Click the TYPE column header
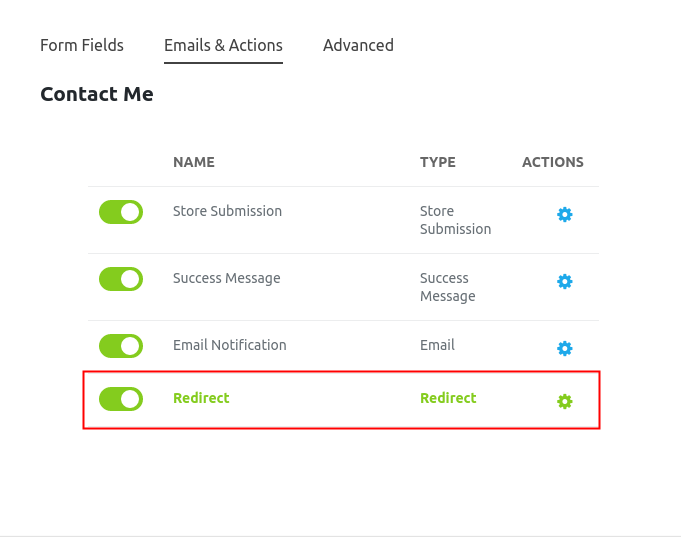The height and width of the screenshot is (537, 681). click(x=438, y=162)
